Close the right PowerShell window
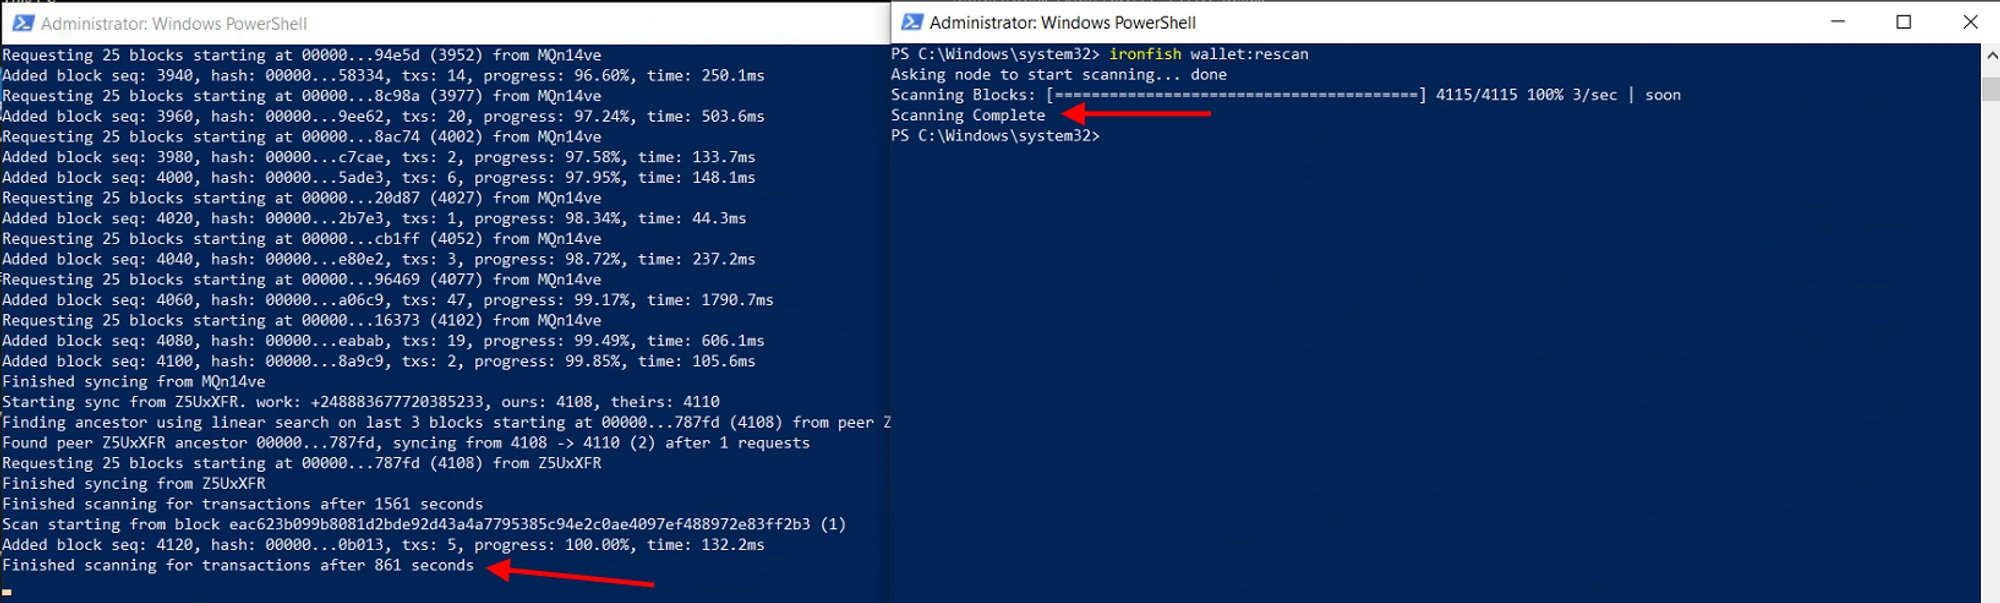 pos(1970,22)
